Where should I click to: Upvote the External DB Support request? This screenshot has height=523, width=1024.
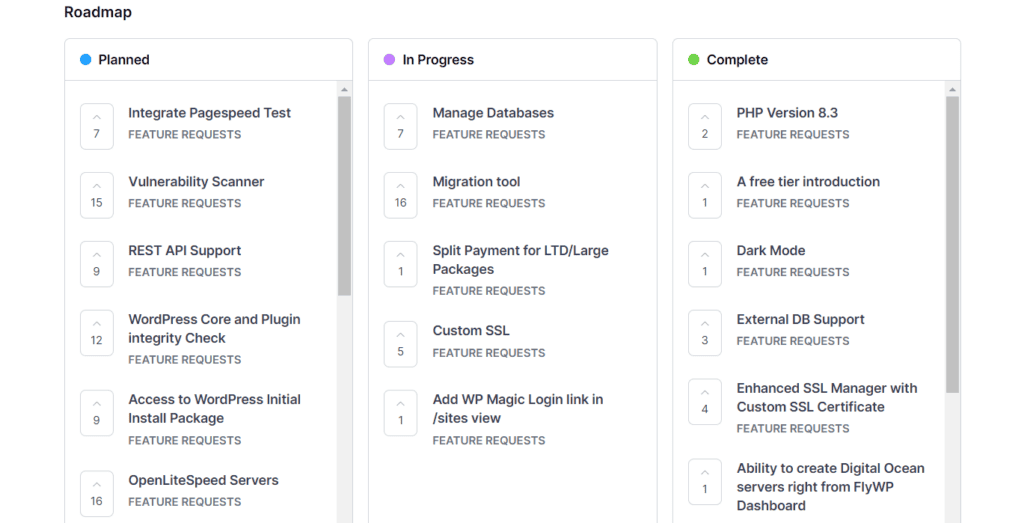coord(705,333)
